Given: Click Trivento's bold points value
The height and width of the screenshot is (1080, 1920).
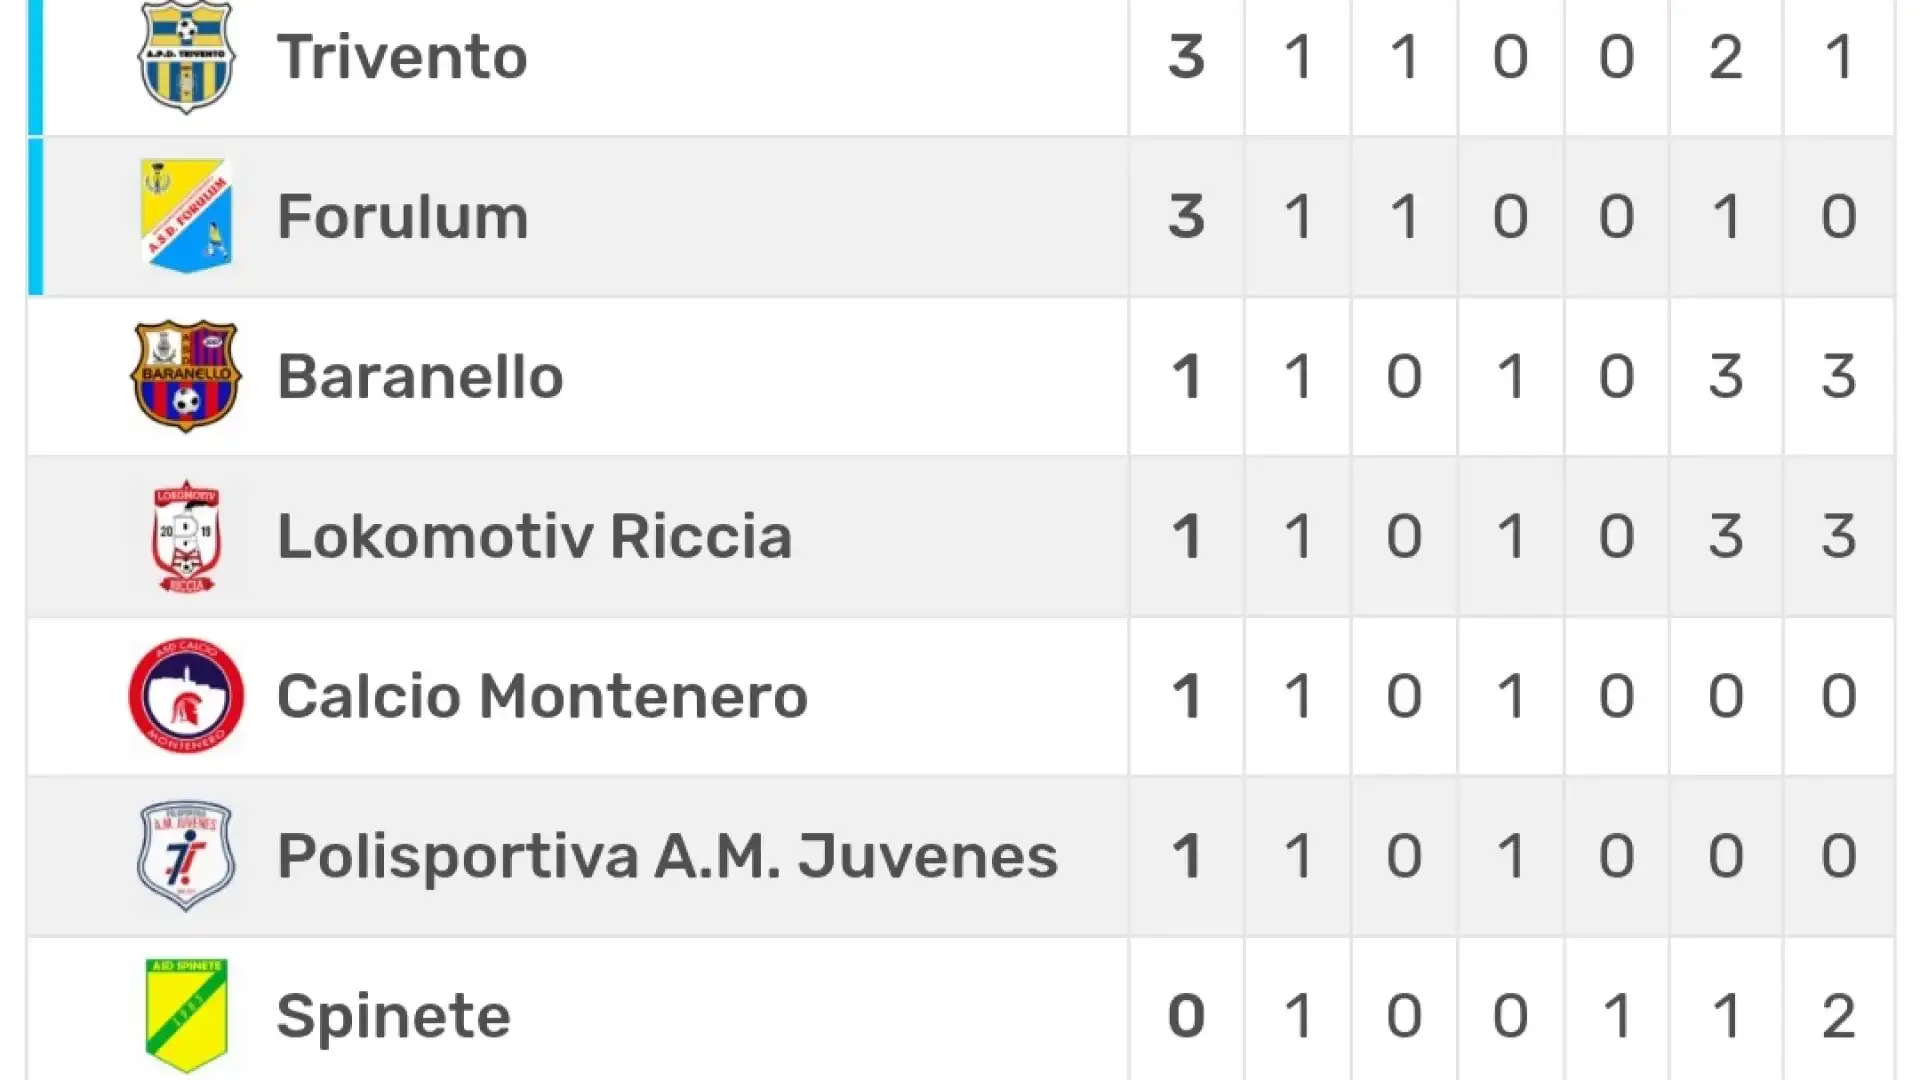Looking at the screenshot, I should (x=1186, y=56).
